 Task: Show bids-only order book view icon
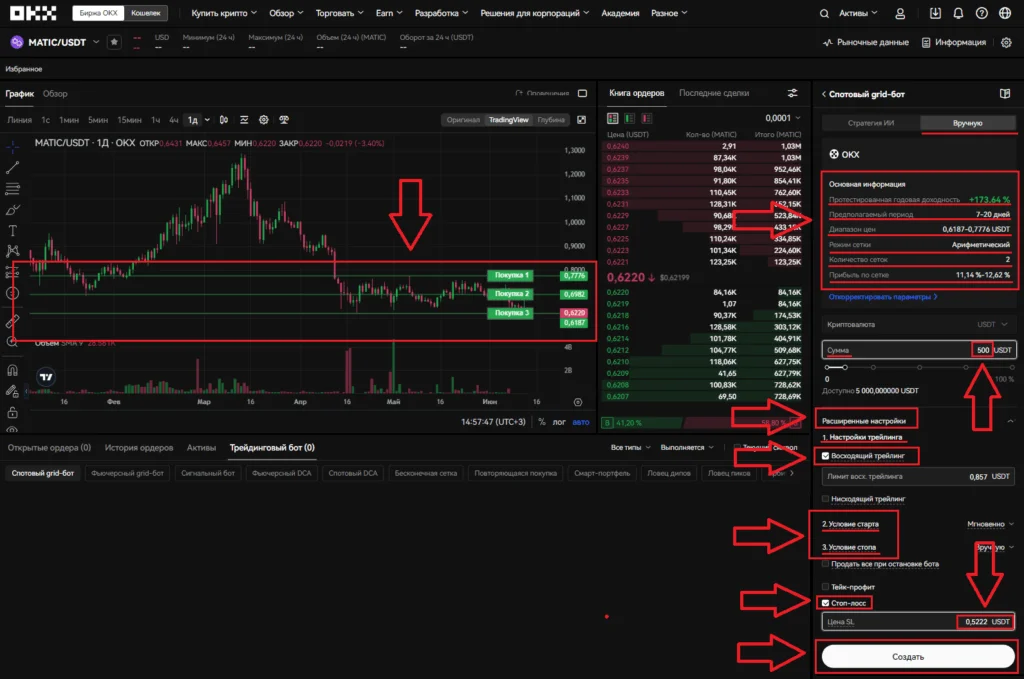click(x=630, y=118)
